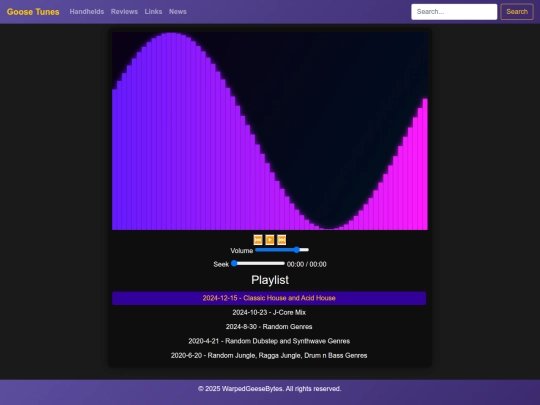The image size is (540, 405).
Task: Click the play button
Action: click(270, 240)
